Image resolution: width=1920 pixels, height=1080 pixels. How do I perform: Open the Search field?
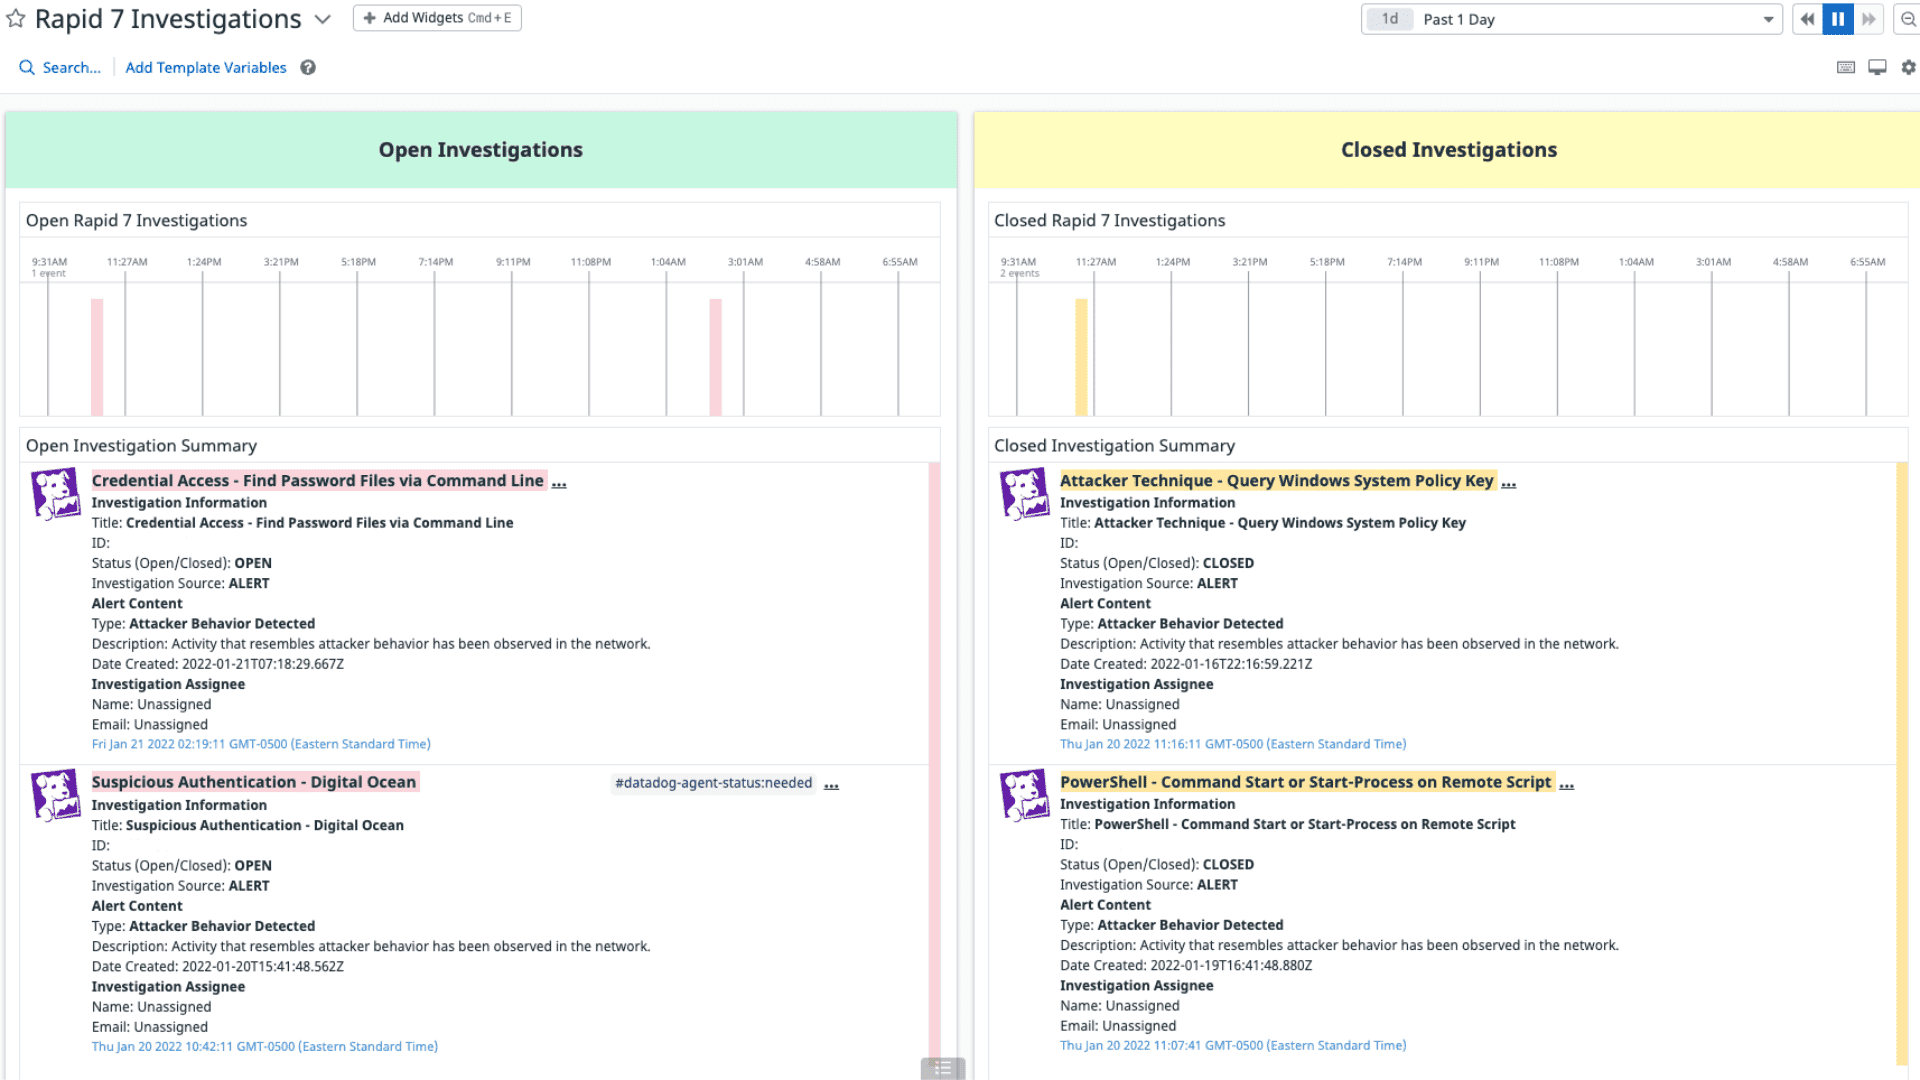60,67
